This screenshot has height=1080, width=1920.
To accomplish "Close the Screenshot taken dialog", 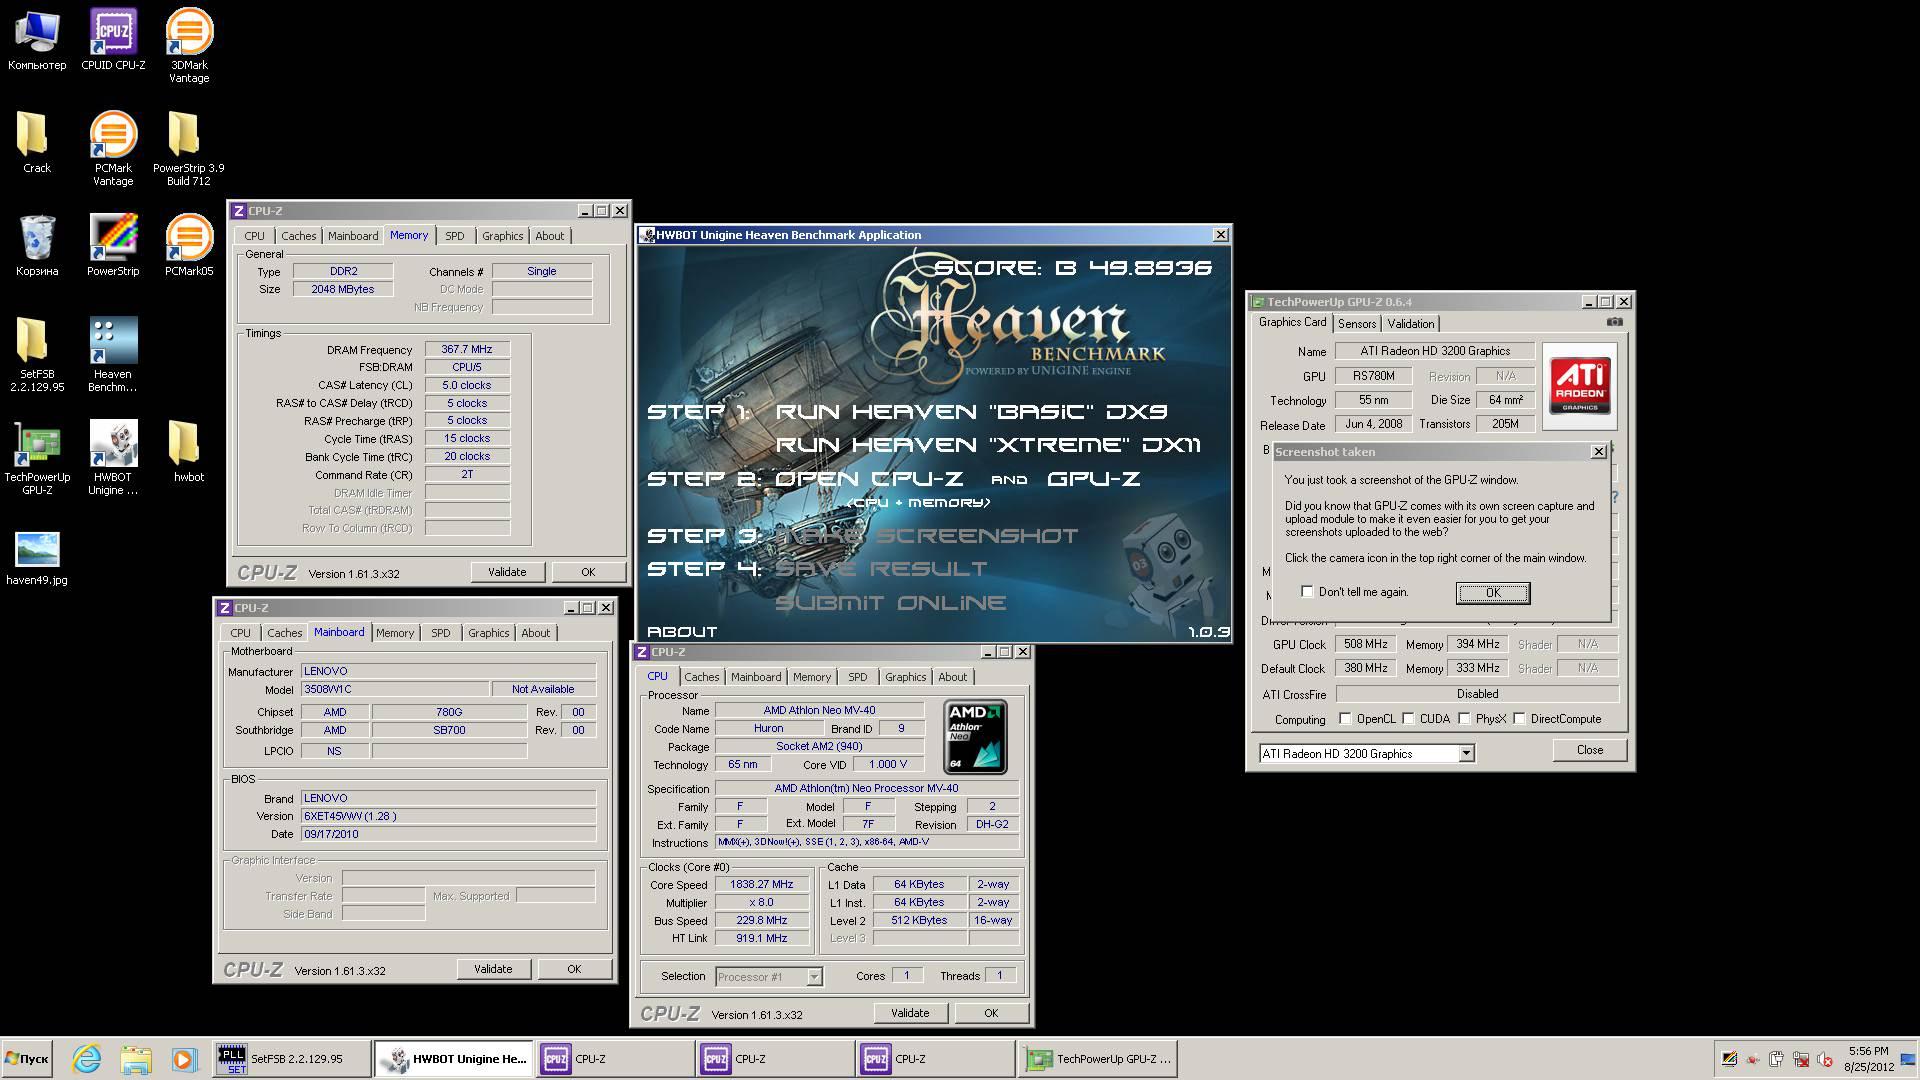I will coord(1598,452).
